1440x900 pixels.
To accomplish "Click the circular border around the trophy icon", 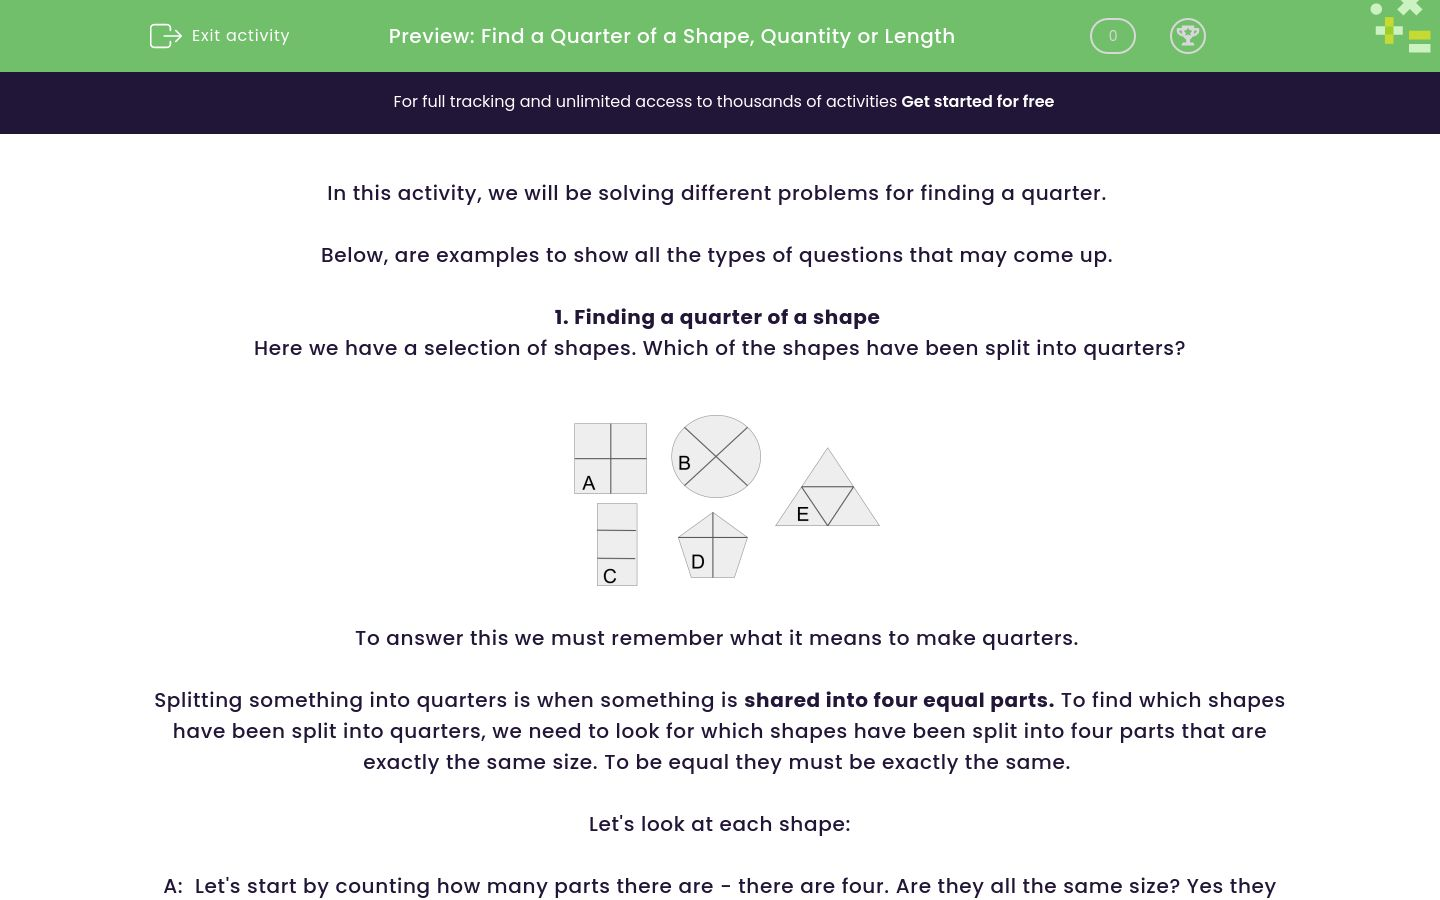I will (x=1188, y=35).
